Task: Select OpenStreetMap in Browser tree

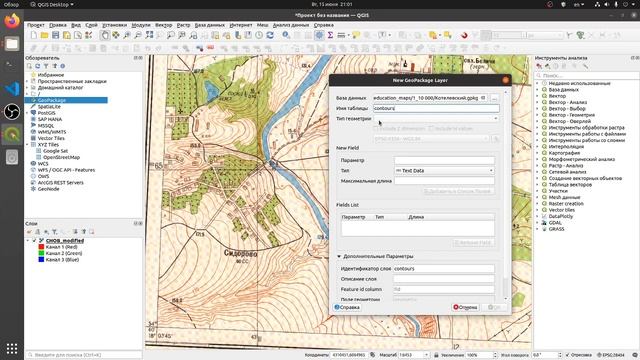Action: 61,157
